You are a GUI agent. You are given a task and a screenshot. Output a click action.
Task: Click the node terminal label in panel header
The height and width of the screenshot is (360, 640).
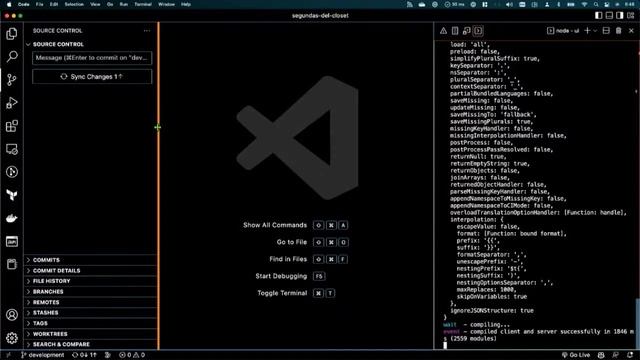click(563, 31)
